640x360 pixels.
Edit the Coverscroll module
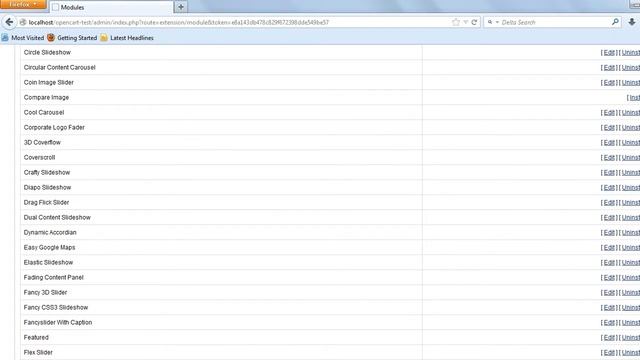click(609, 158)
